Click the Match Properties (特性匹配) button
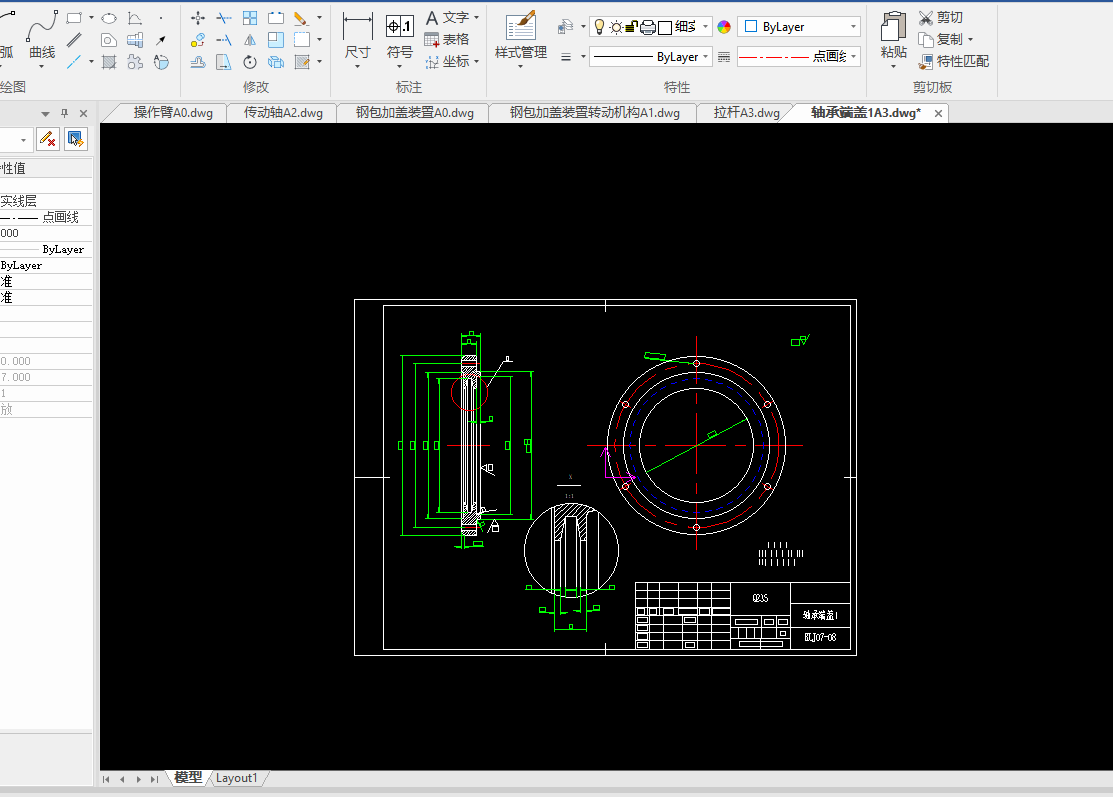 coord(953,61)
